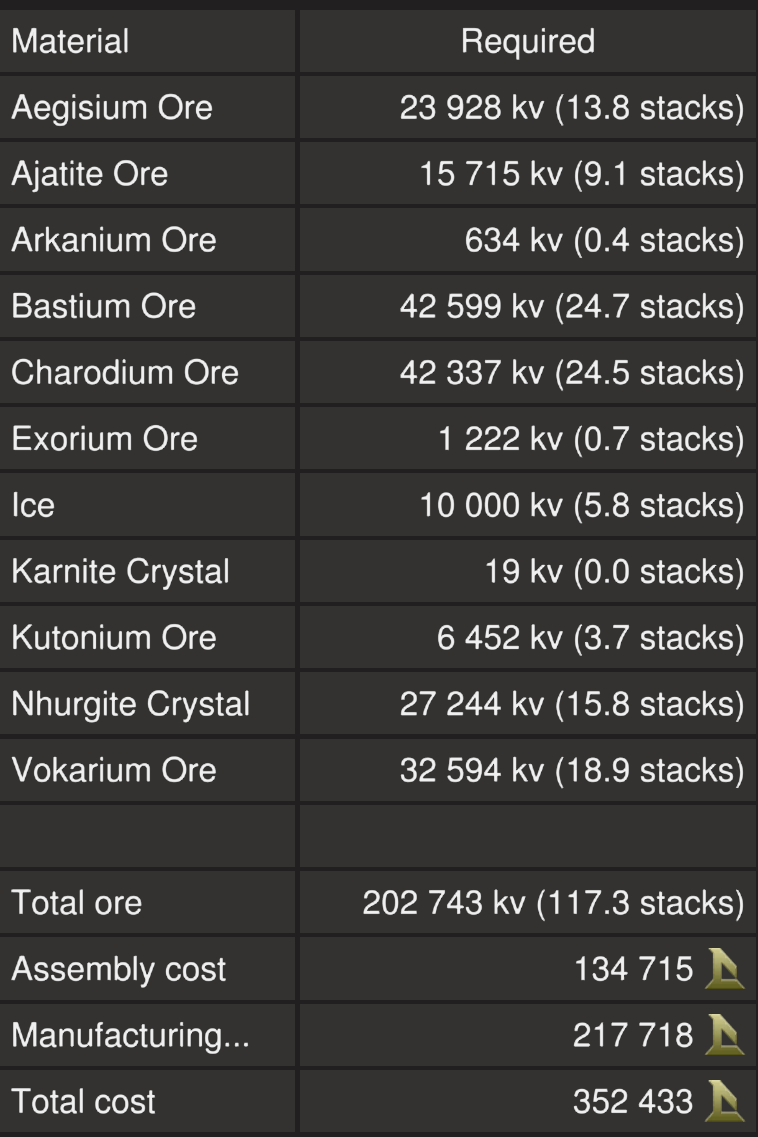
Task: Click the Kutonium Ore entry
Action: pyautogui.click(x=114, y=637)
